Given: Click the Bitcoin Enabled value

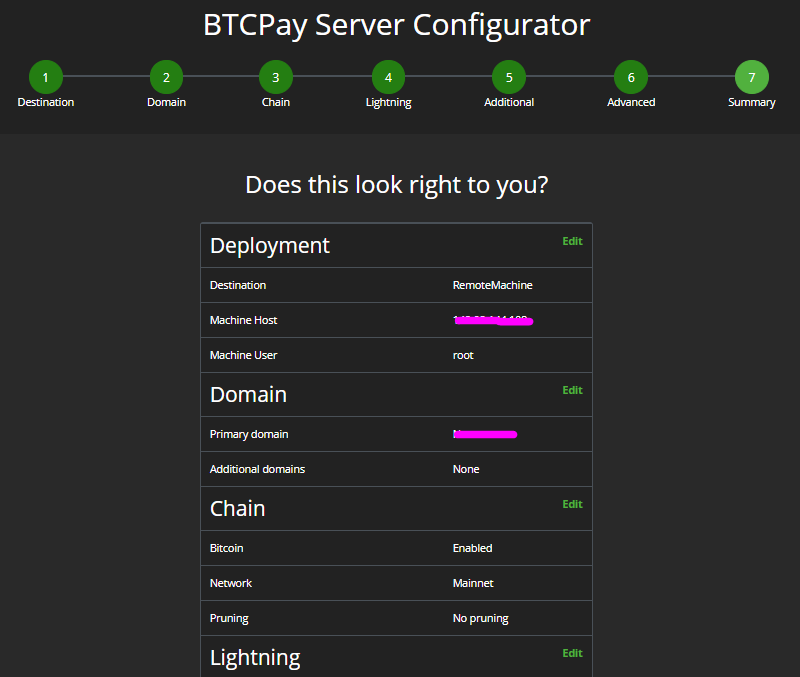Looking at the screenshot, I should click(472, 548).
